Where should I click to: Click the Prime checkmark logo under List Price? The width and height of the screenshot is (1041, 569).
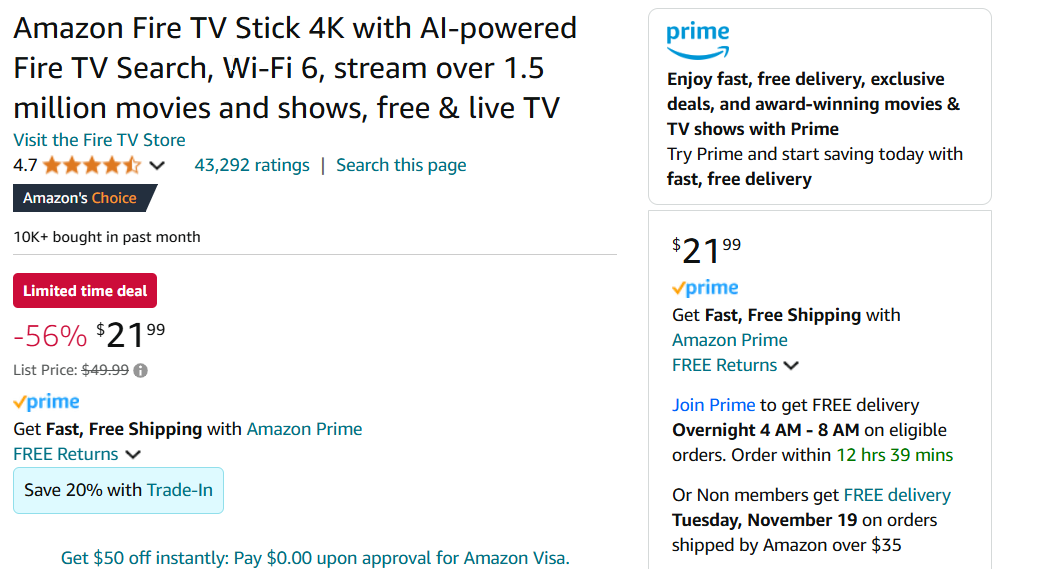46,402
